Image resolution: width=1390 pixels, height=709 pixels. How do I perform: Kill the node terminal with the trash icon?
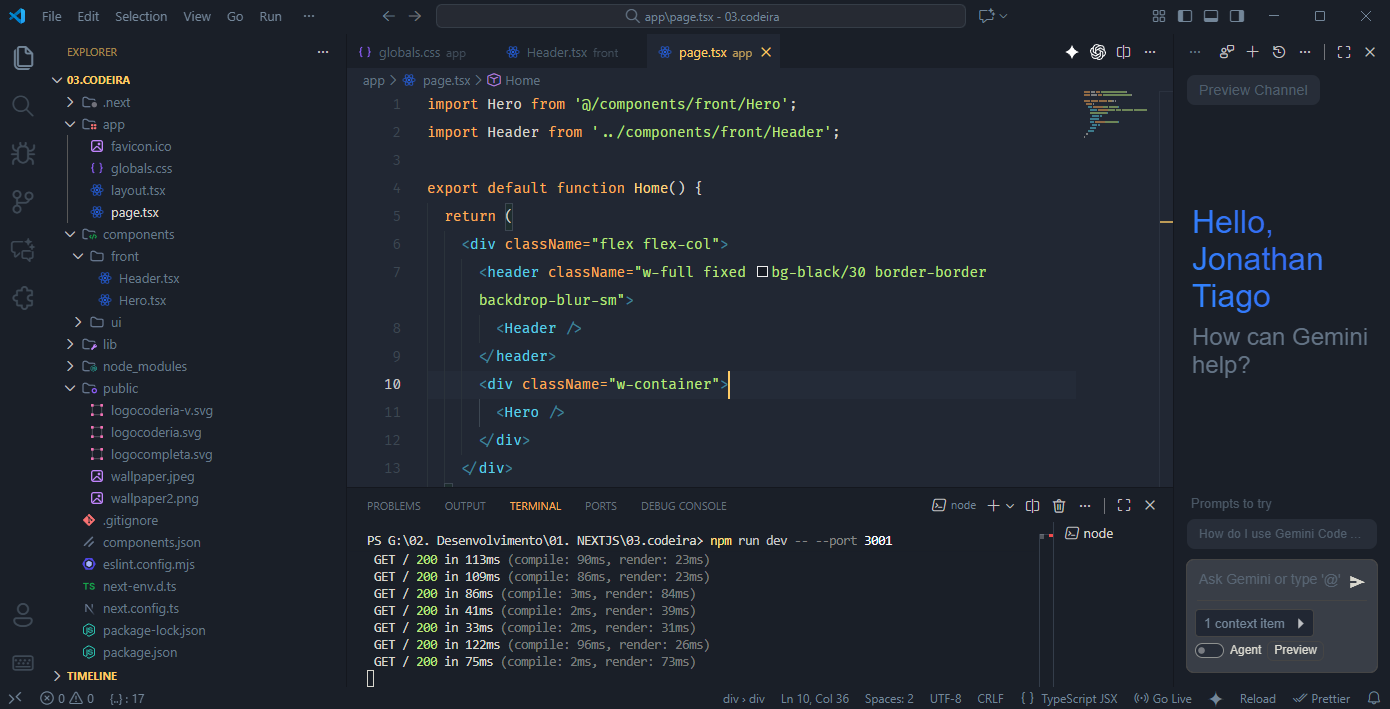pyautogui.click(x=1059, y=505)
